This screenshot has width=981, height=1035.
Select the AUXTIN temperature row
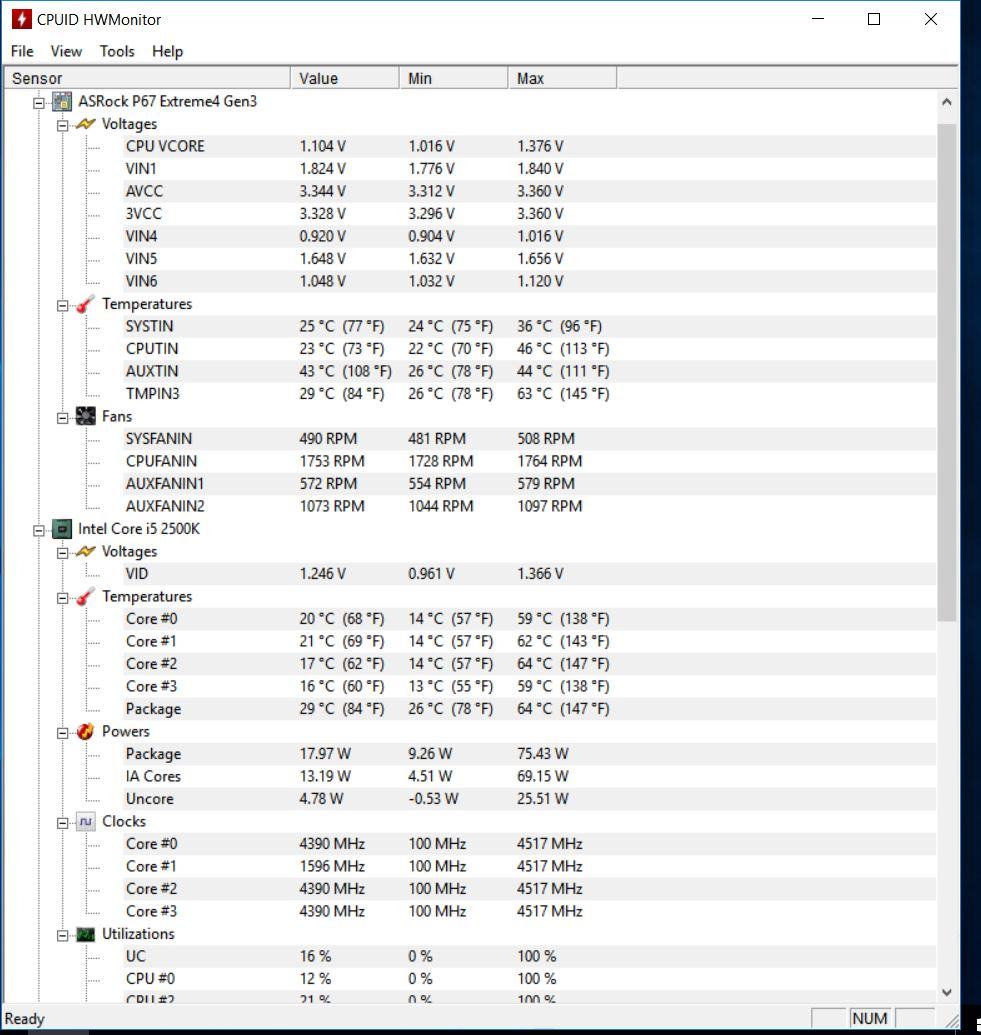[529, 372]
